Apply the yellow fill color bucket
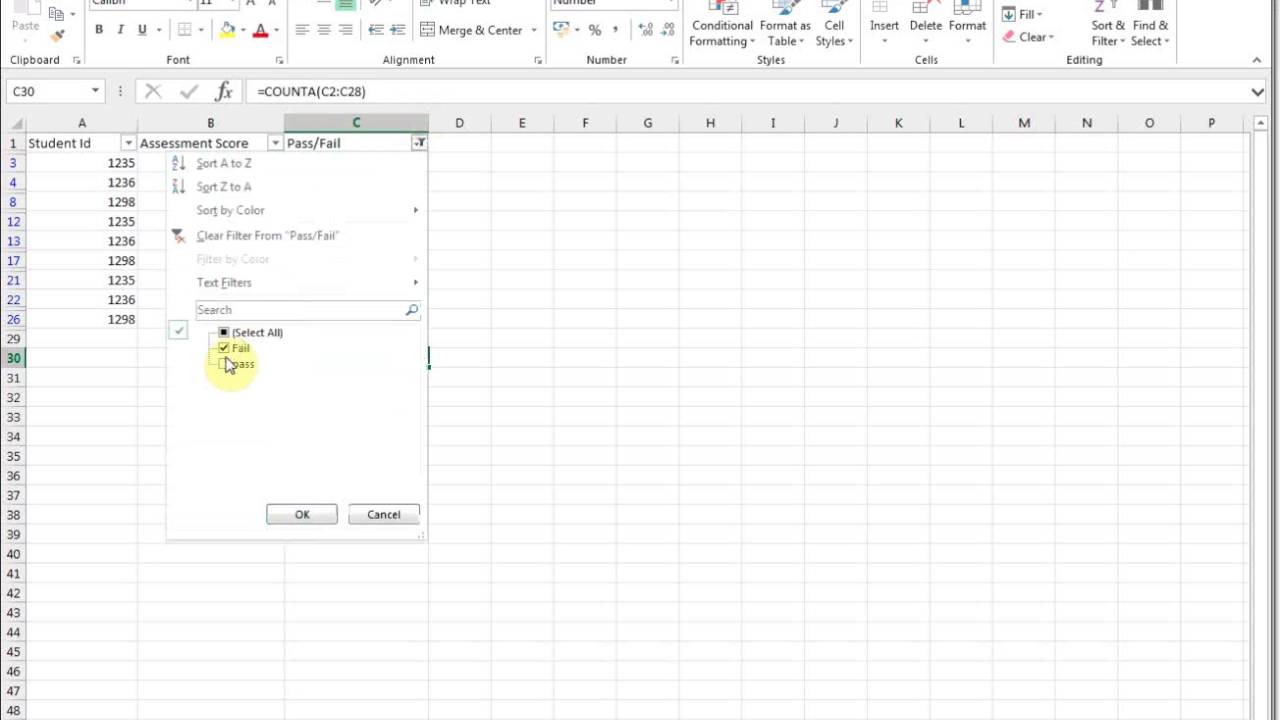Image resolution: width=1280 pixels, height=720 pixels. click(x=227, y=30)
